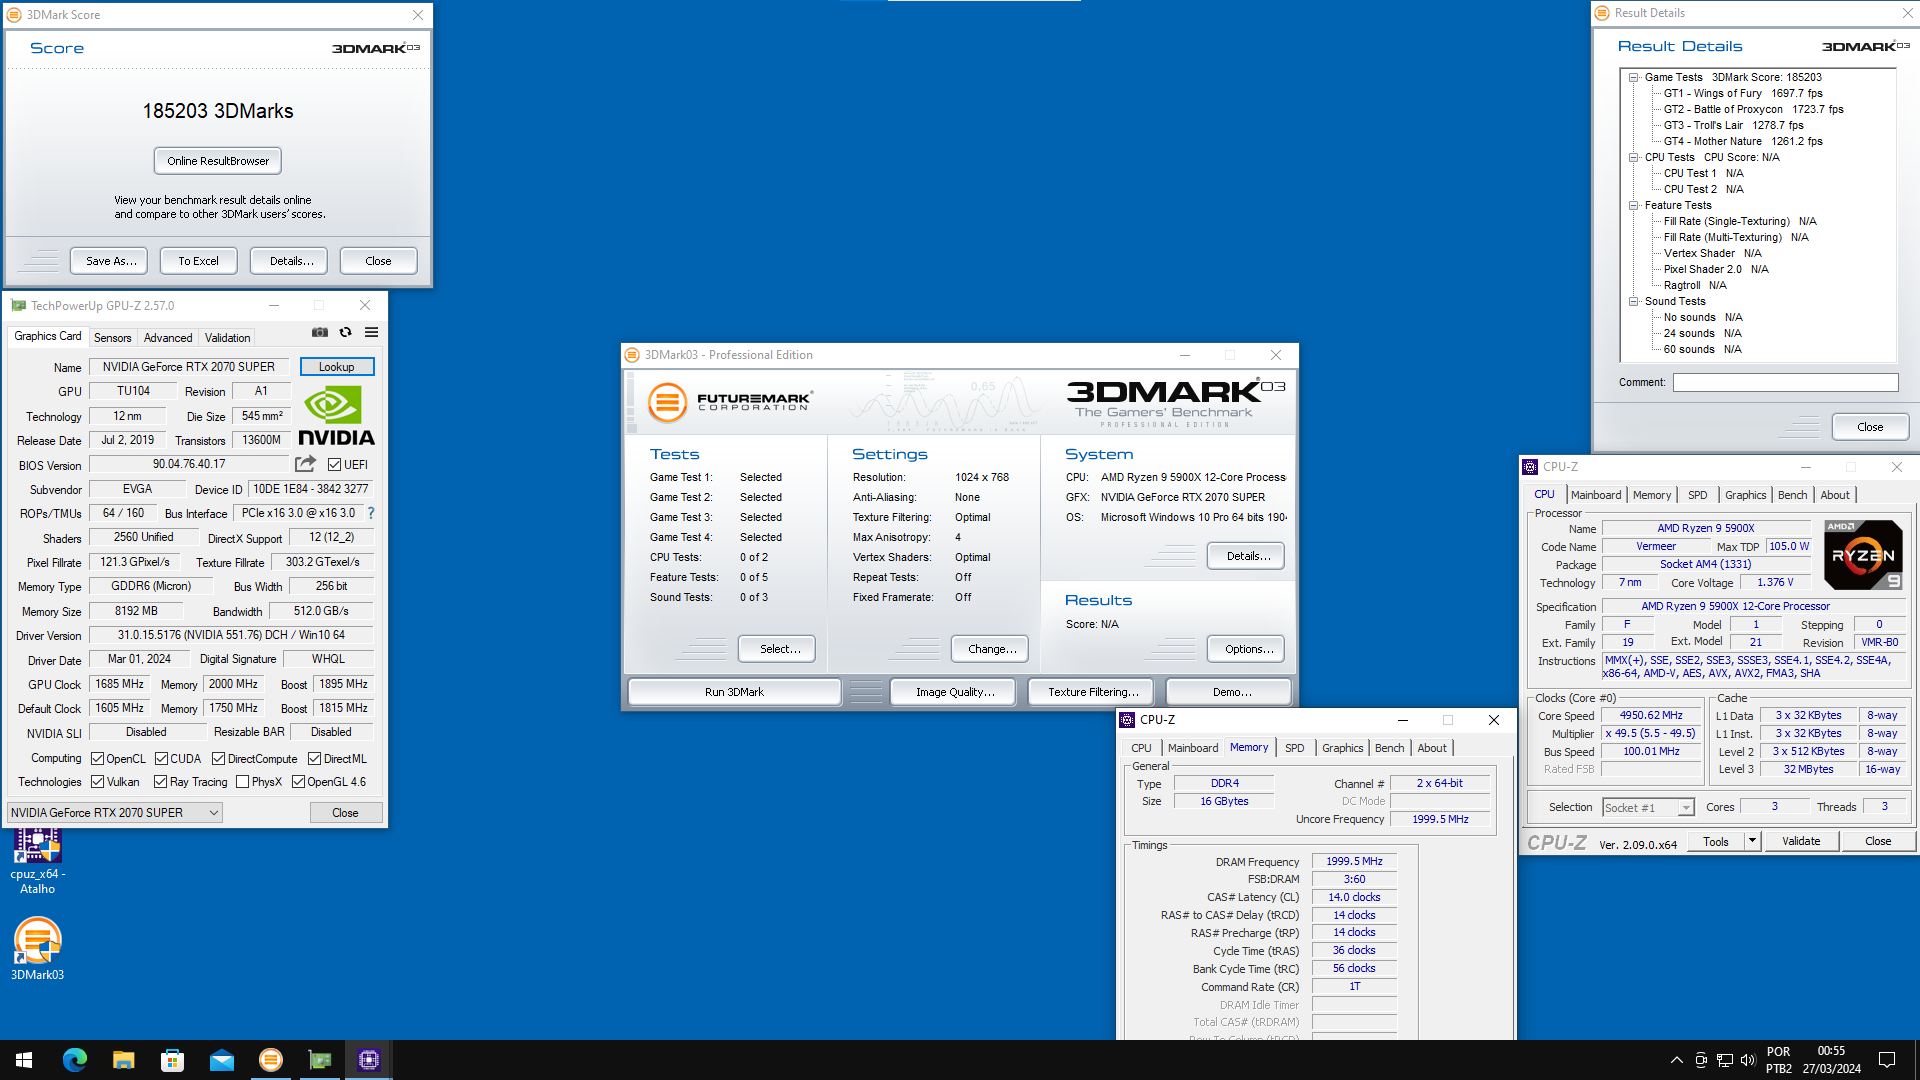1920x1080 pixels.
Task: Take a GPU-Z screenshot with camera icon
Action: click(x=320, y=333)
